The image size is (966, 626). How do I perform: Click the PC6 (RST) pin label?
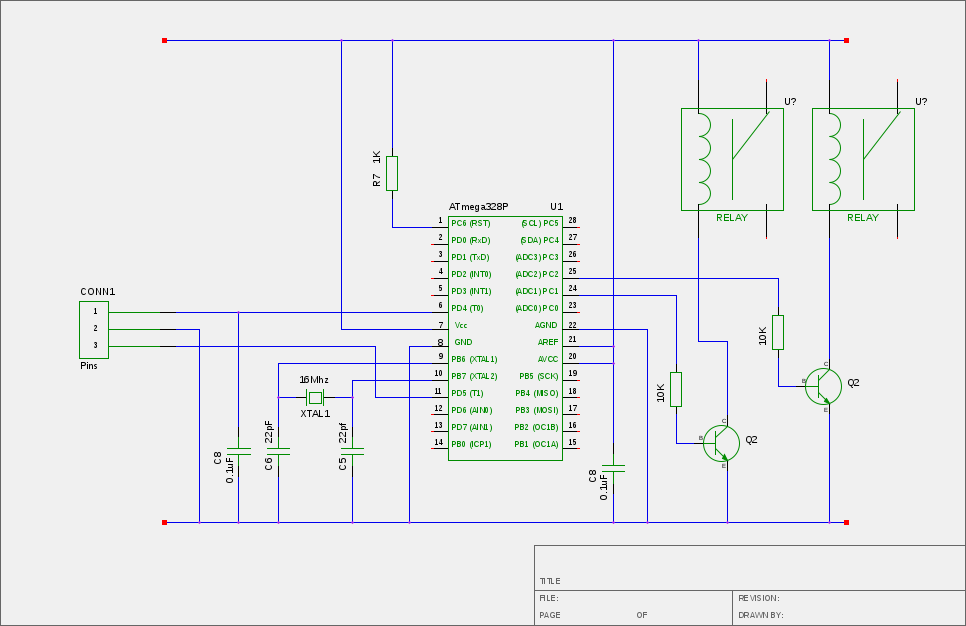(x=471, y=223)
